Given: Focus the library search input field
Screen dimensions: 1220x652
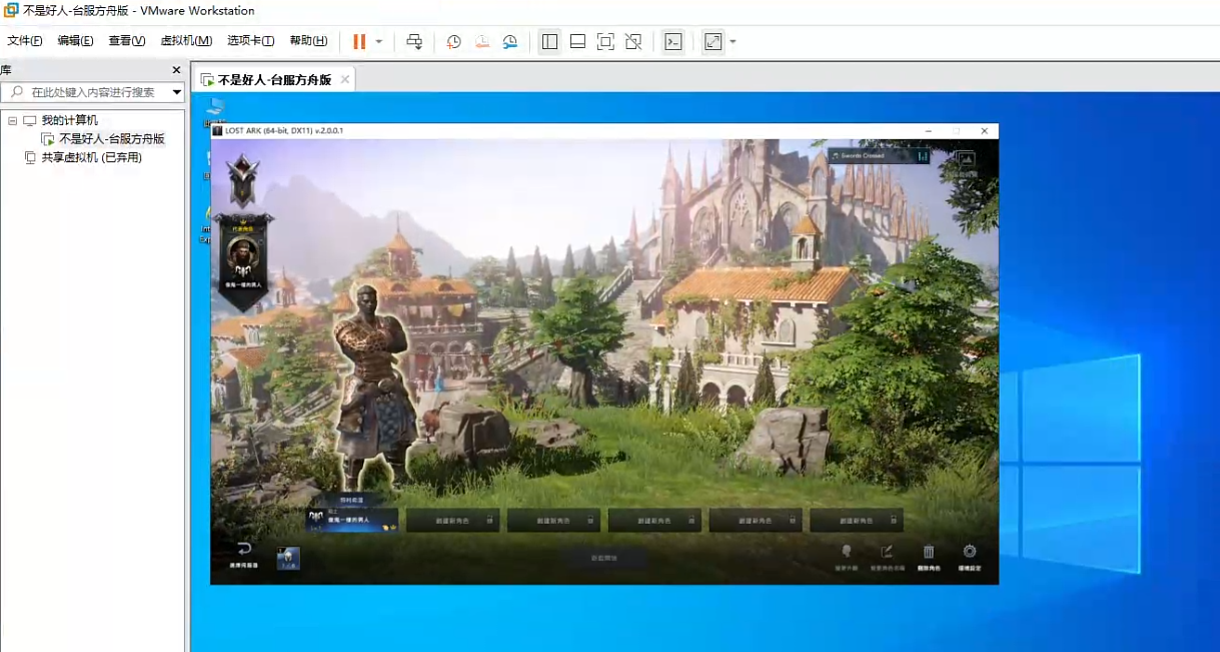Looking at the screenshot, I should [92, 92].
